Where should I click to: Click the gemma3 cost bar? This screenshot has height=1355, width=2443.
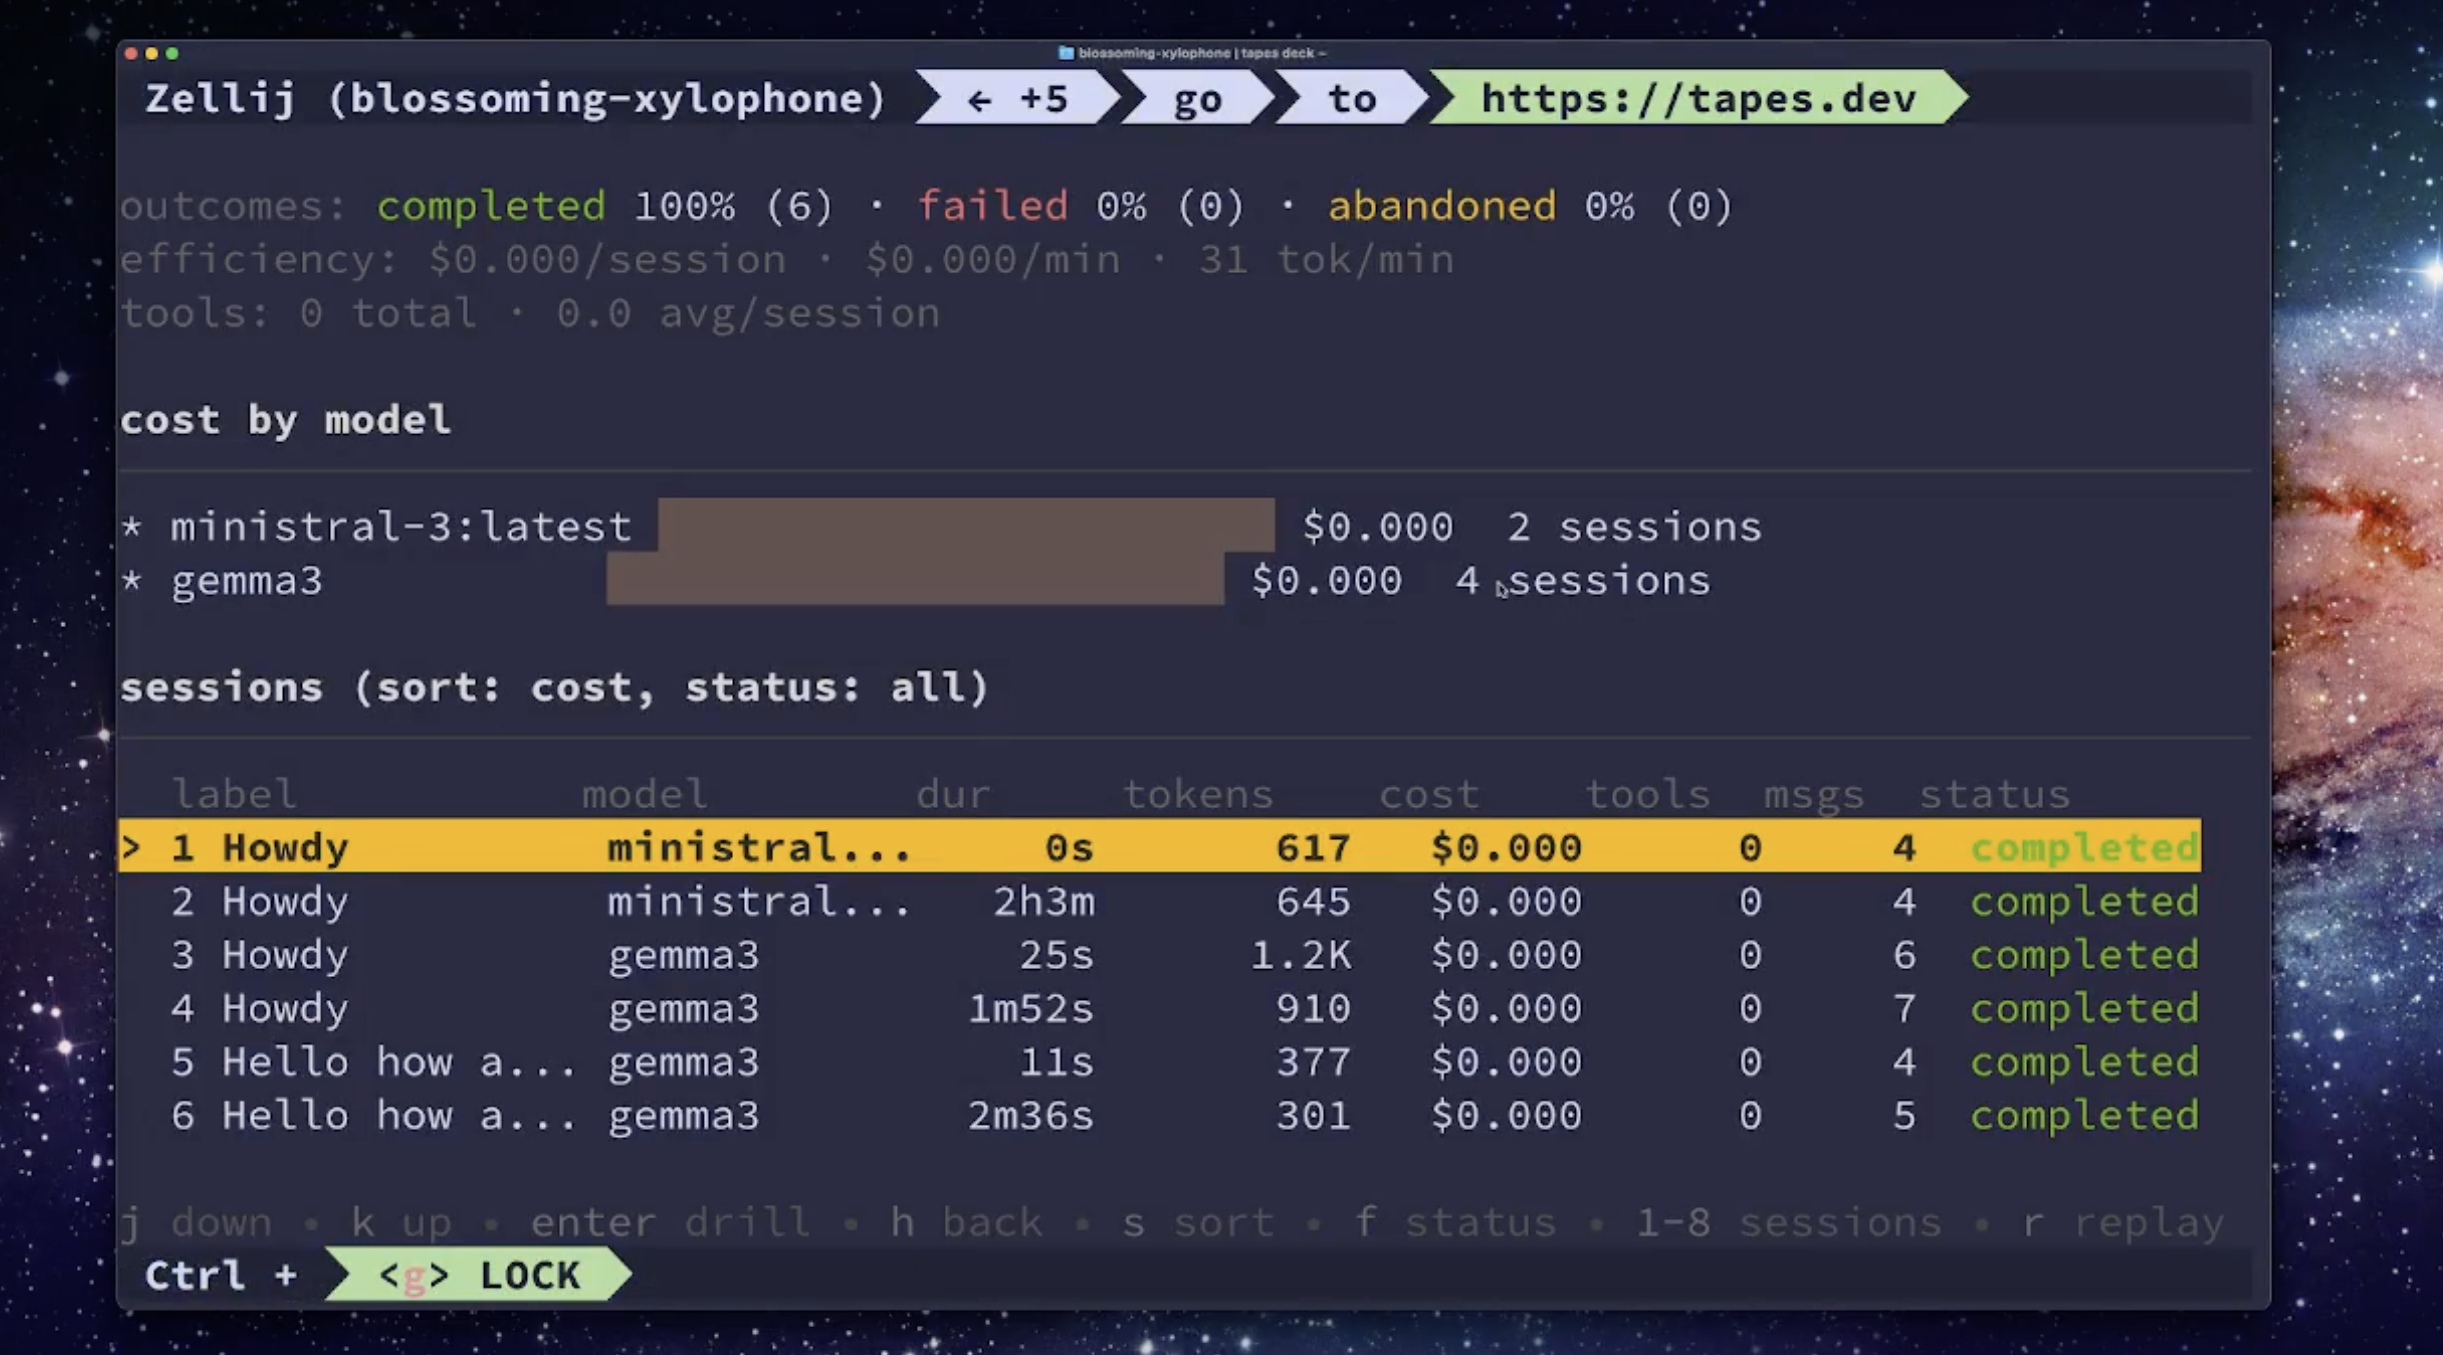(914, 580)
